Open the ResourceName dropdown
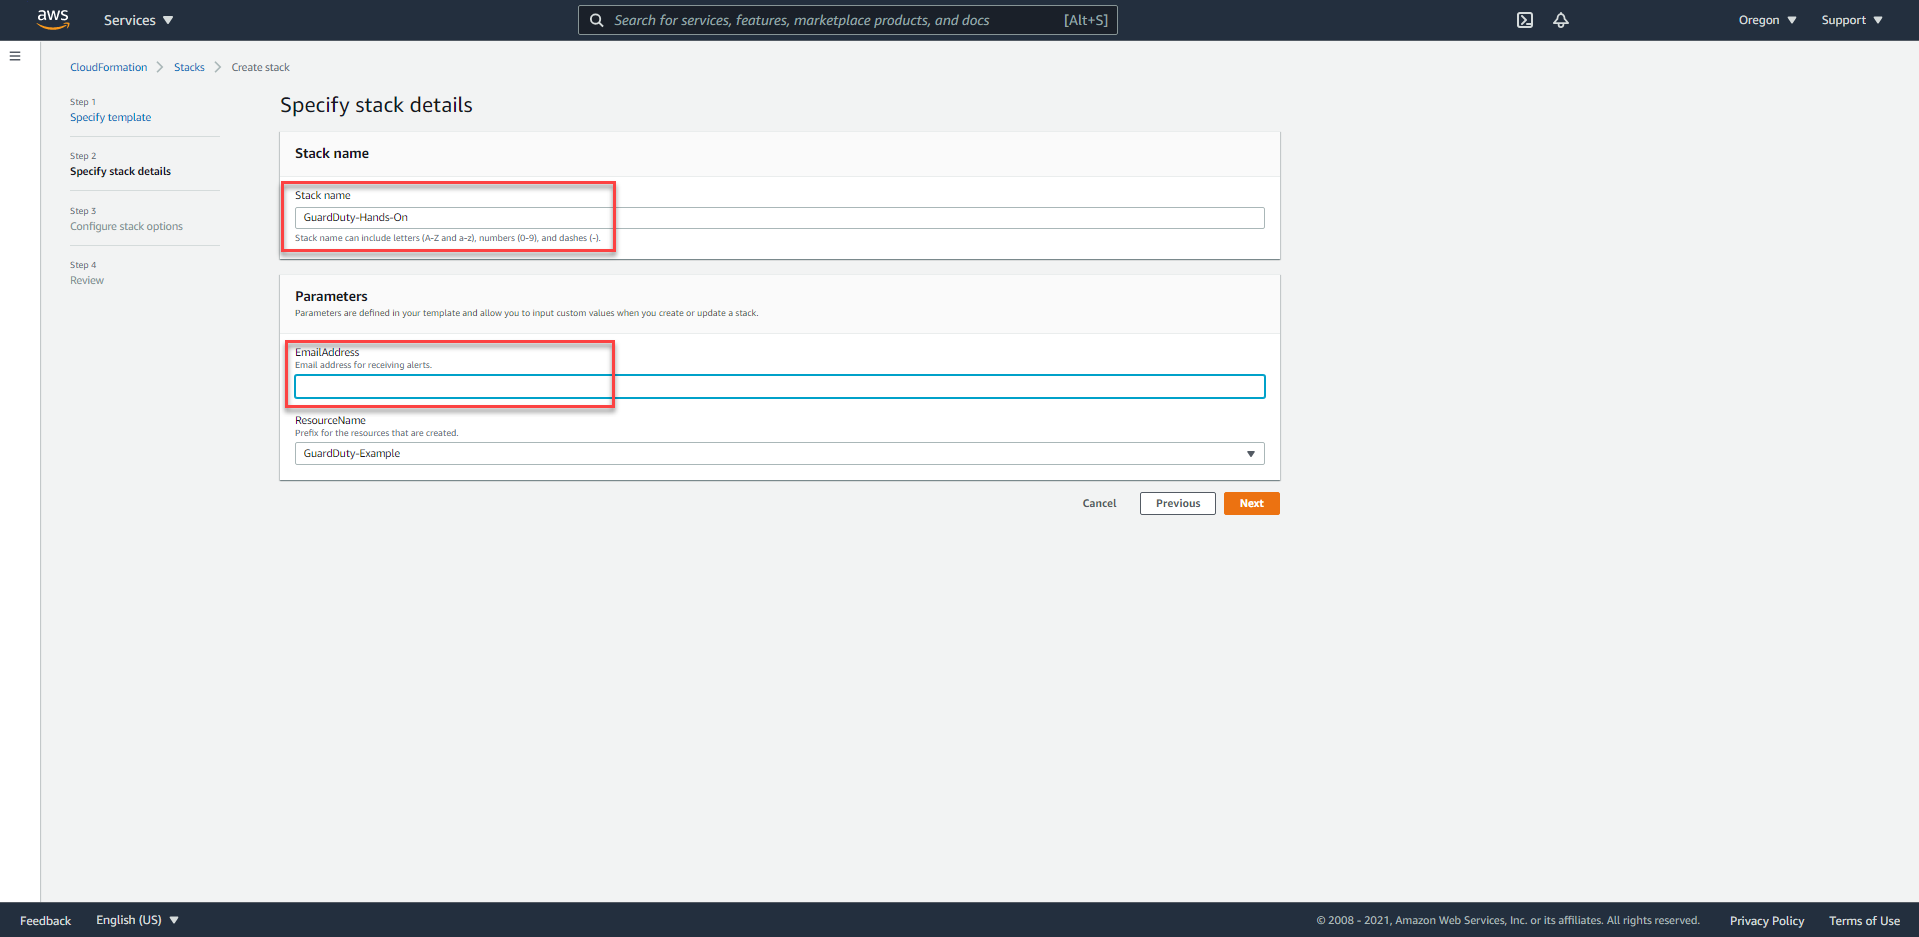The image size is (1919, 937). (x=779, y=453)
